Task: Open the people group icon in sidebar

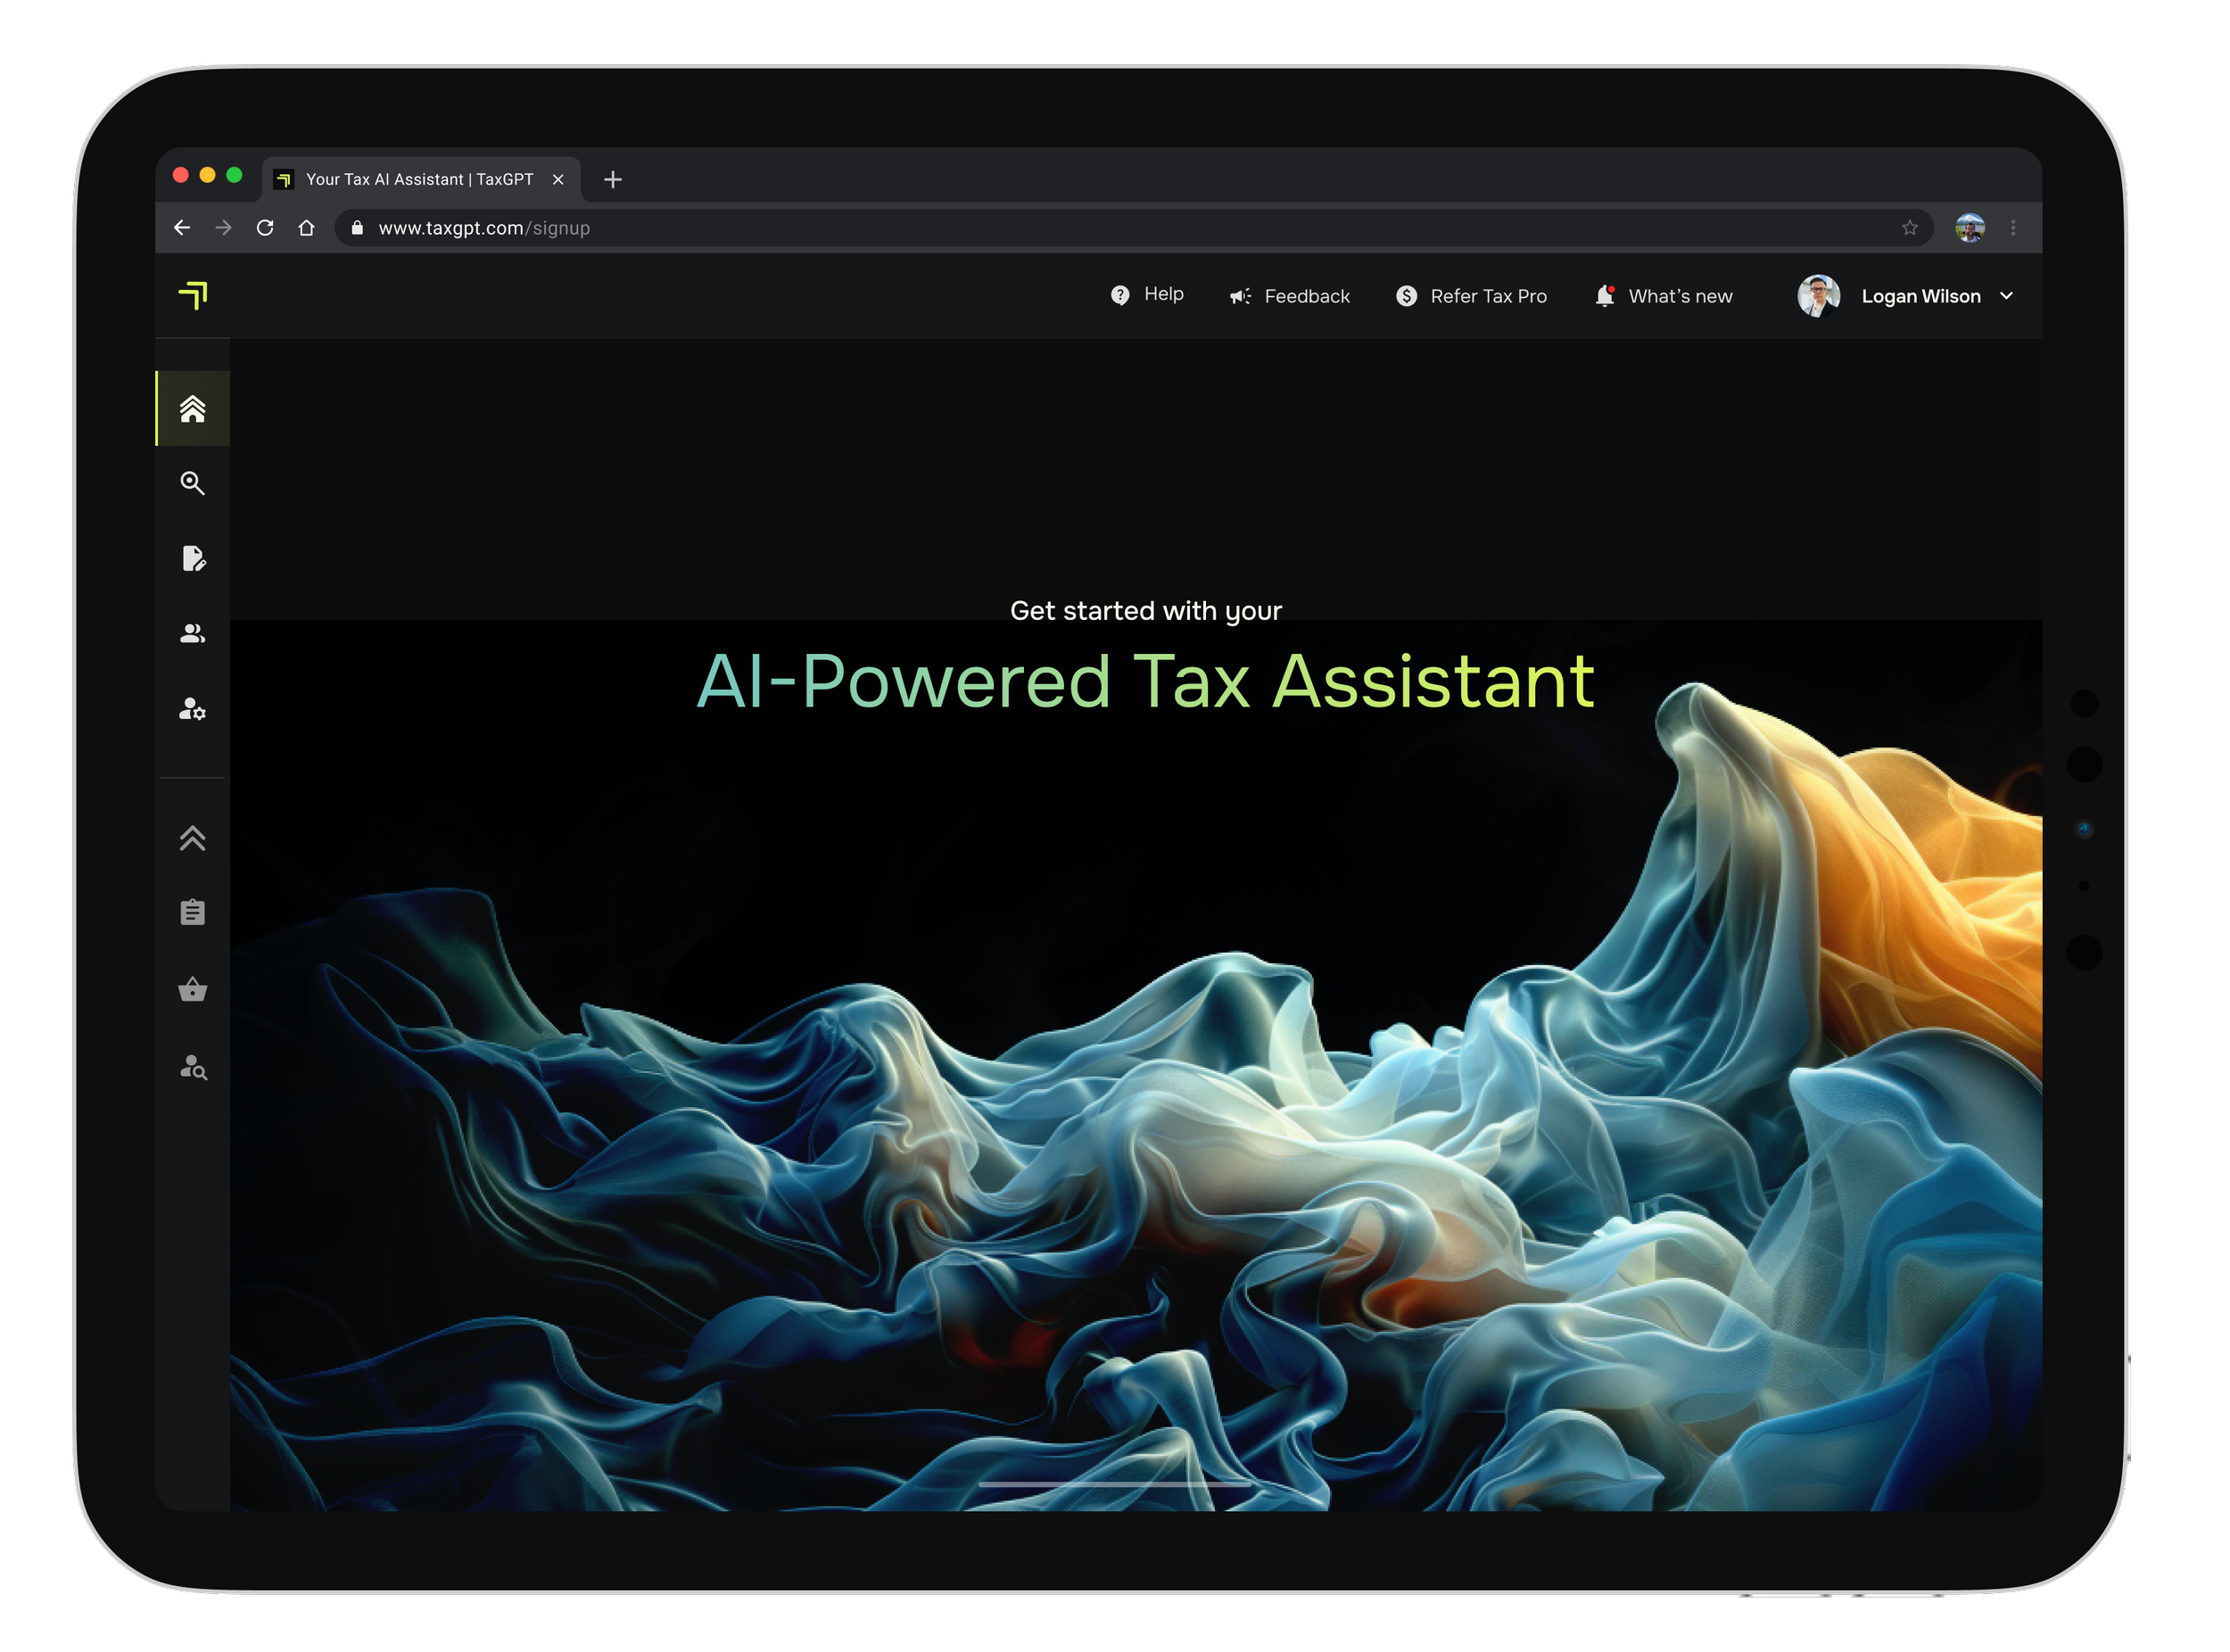Action: pyautogui.click(x=192, y=634)
